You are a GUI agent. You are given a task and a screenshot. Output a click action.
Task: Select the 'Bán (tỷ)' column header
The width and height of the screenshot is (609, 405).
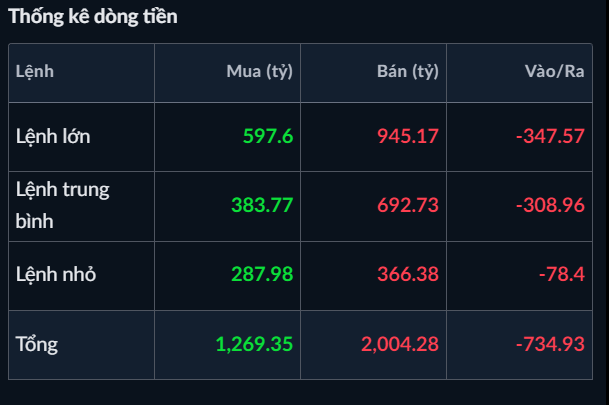pyautogui.click(x=408, y=71)
